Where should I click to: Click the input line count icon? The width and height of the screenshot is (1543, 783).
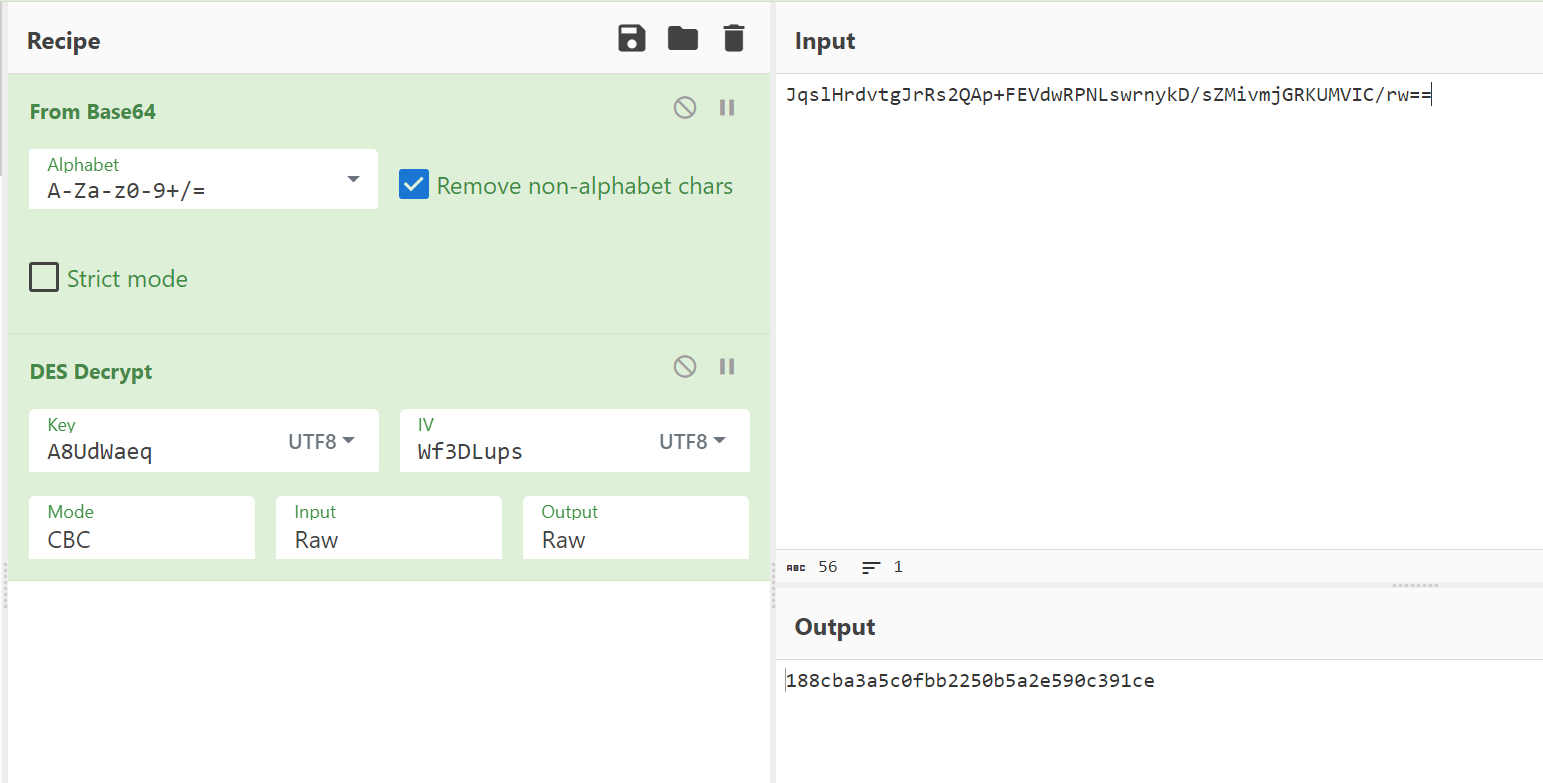pyautogui.click(x=871, y=567)
